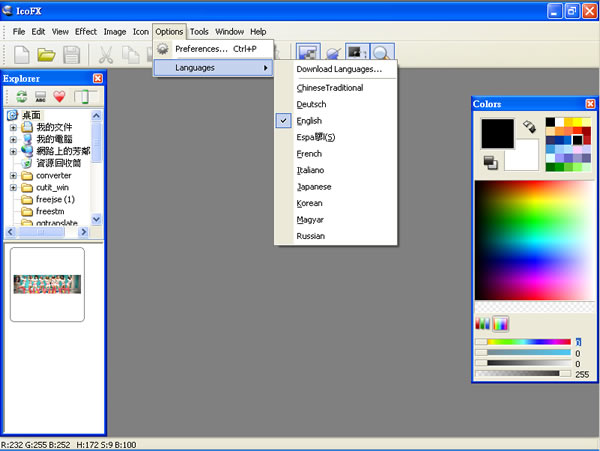Expand the 我的電腦 tree node
600x451 pixels.
[x=13, y=139]
